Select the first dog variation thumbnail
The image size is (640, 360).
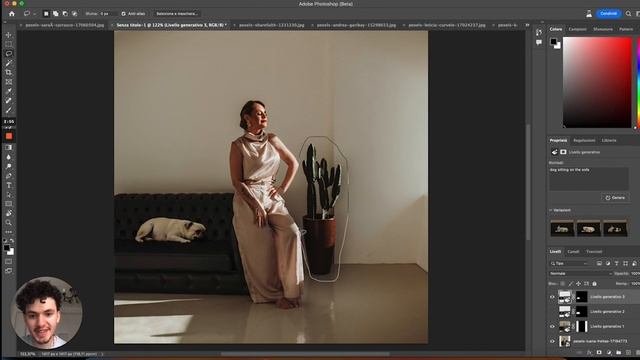point(562,228)
